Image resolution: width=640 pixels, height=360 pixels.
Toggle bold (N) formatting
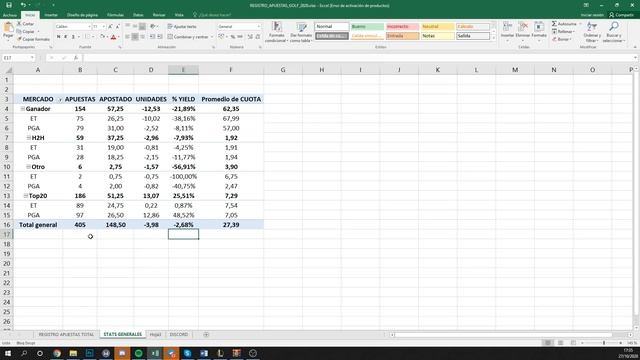(x=58, y=37)
